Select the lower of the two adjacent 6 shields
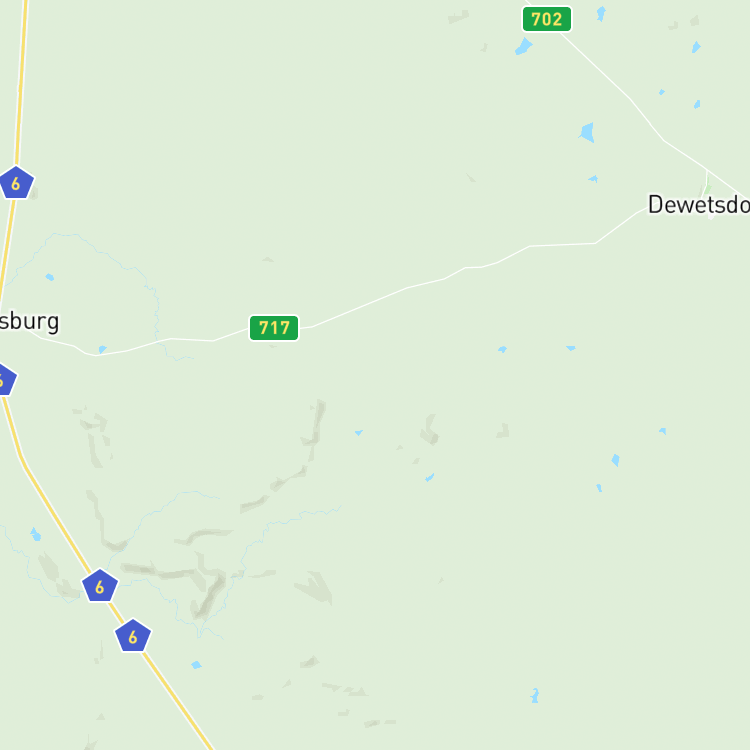The width and height of the screenshot is (750, 750). click(133, 636)
